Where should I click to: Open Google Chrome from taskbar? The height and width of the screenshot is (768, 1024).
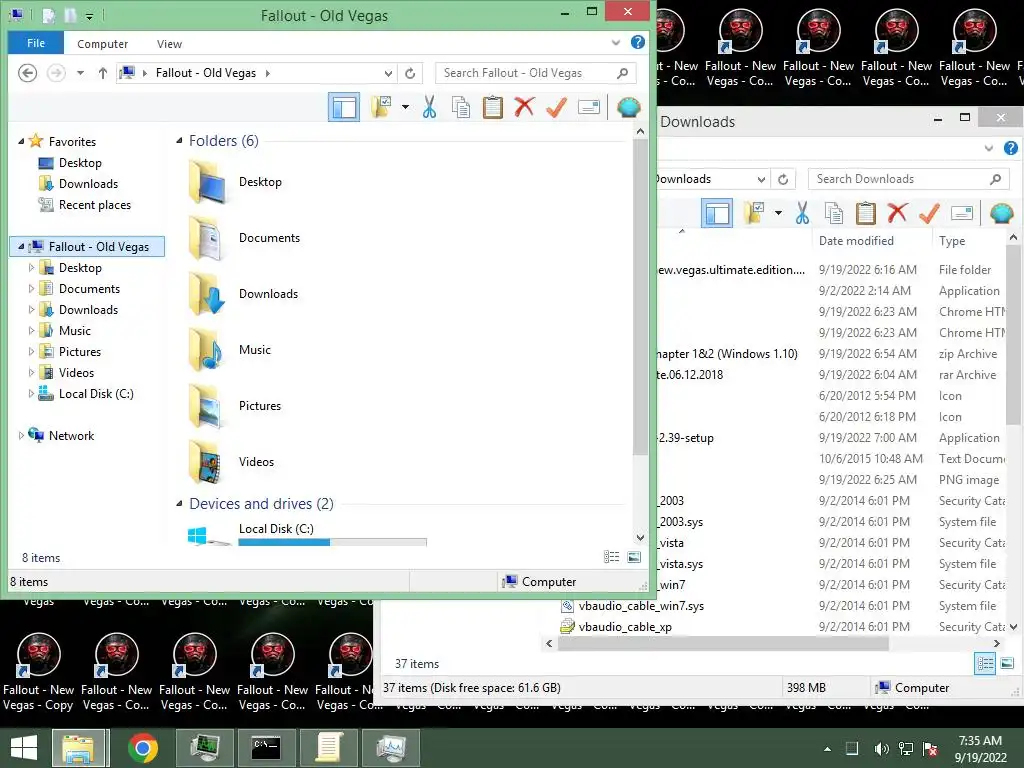(x=142, y=748)
